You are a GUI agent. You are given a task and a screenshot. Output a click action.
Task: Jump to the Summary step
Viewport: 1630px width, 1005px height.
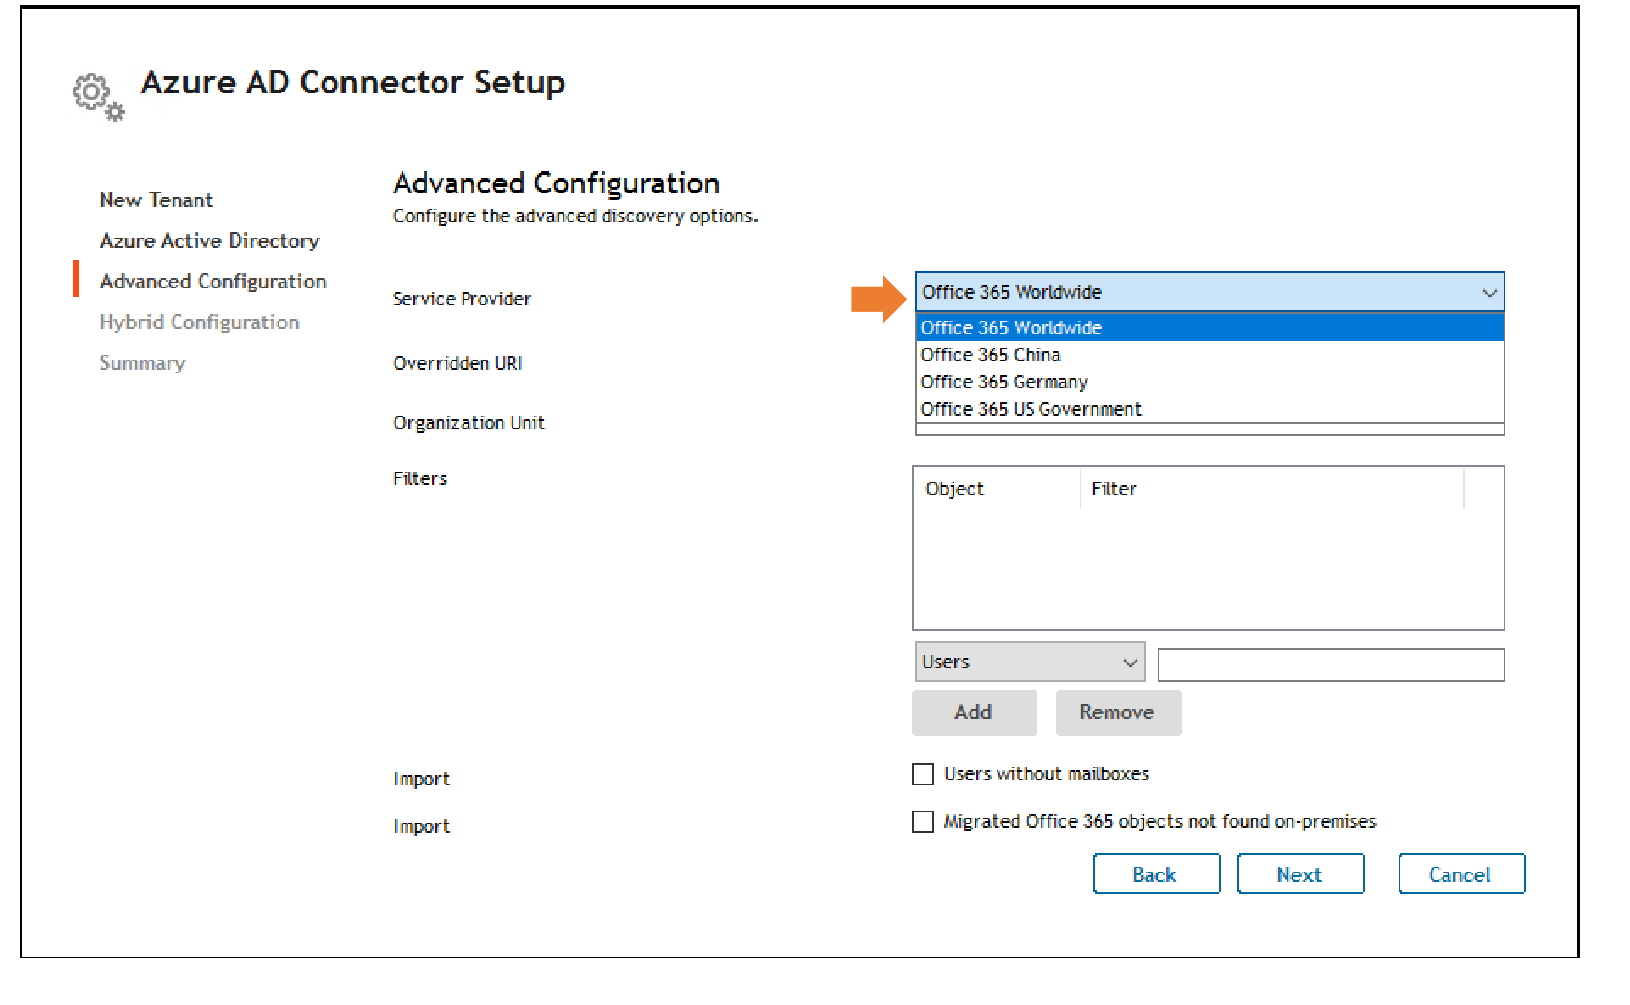142,363
